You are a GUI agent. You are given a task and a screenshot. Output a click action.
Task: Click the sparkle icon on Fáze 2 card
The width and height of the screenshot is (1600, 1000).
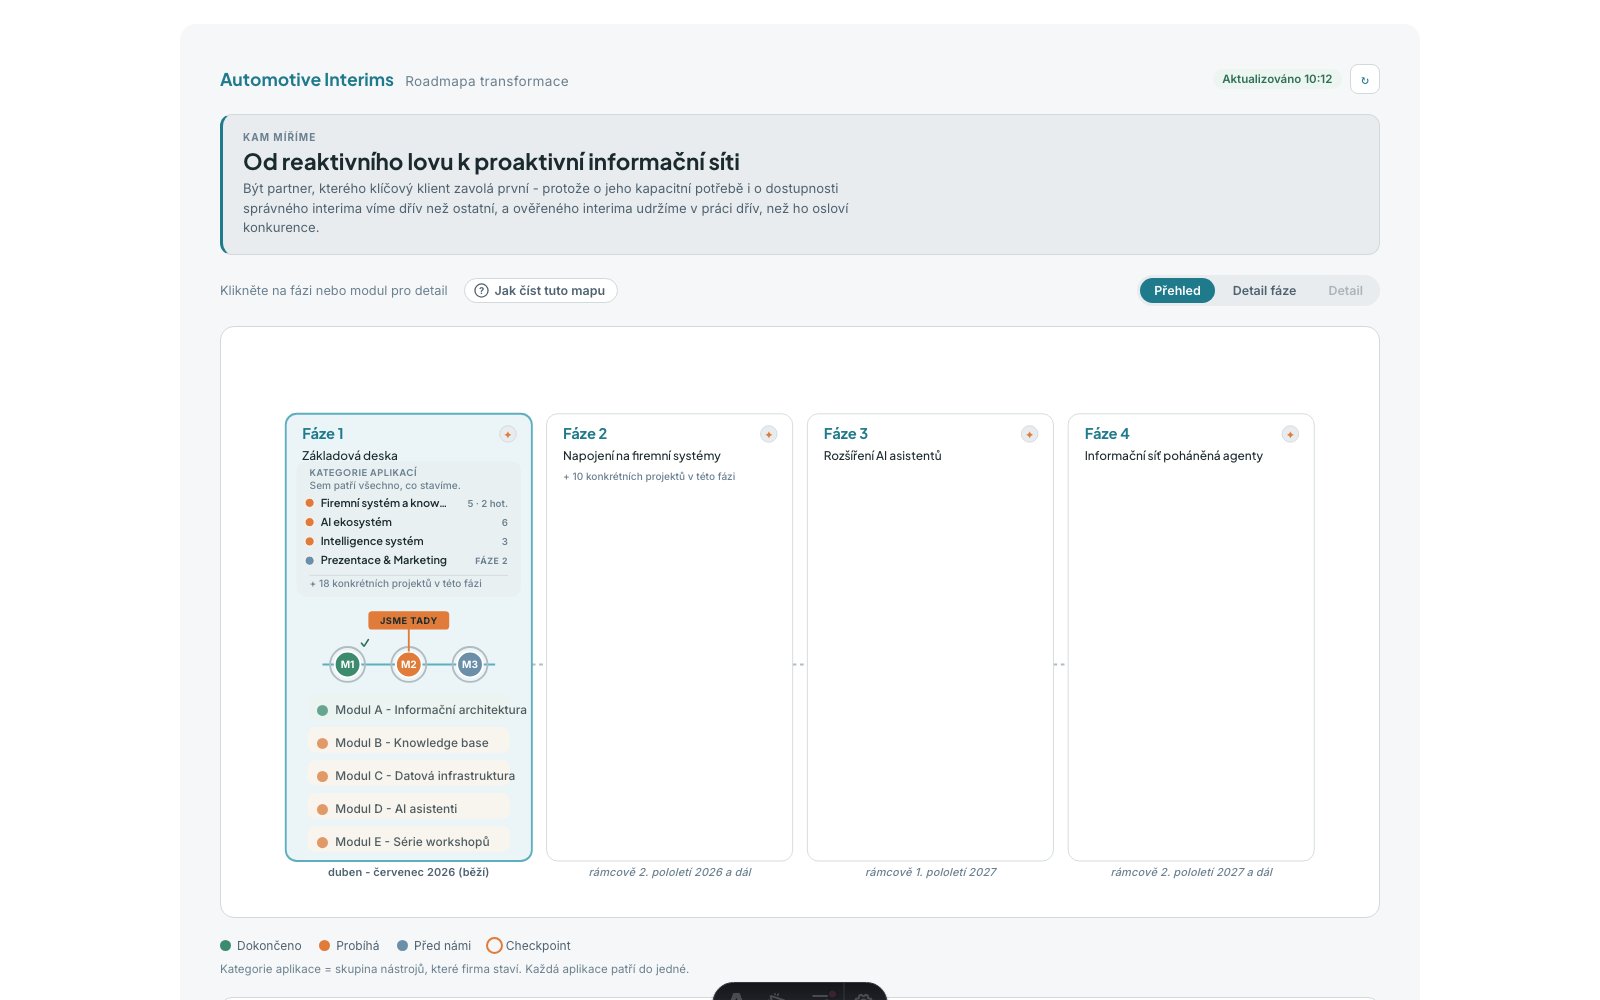[x=769, y=434]
